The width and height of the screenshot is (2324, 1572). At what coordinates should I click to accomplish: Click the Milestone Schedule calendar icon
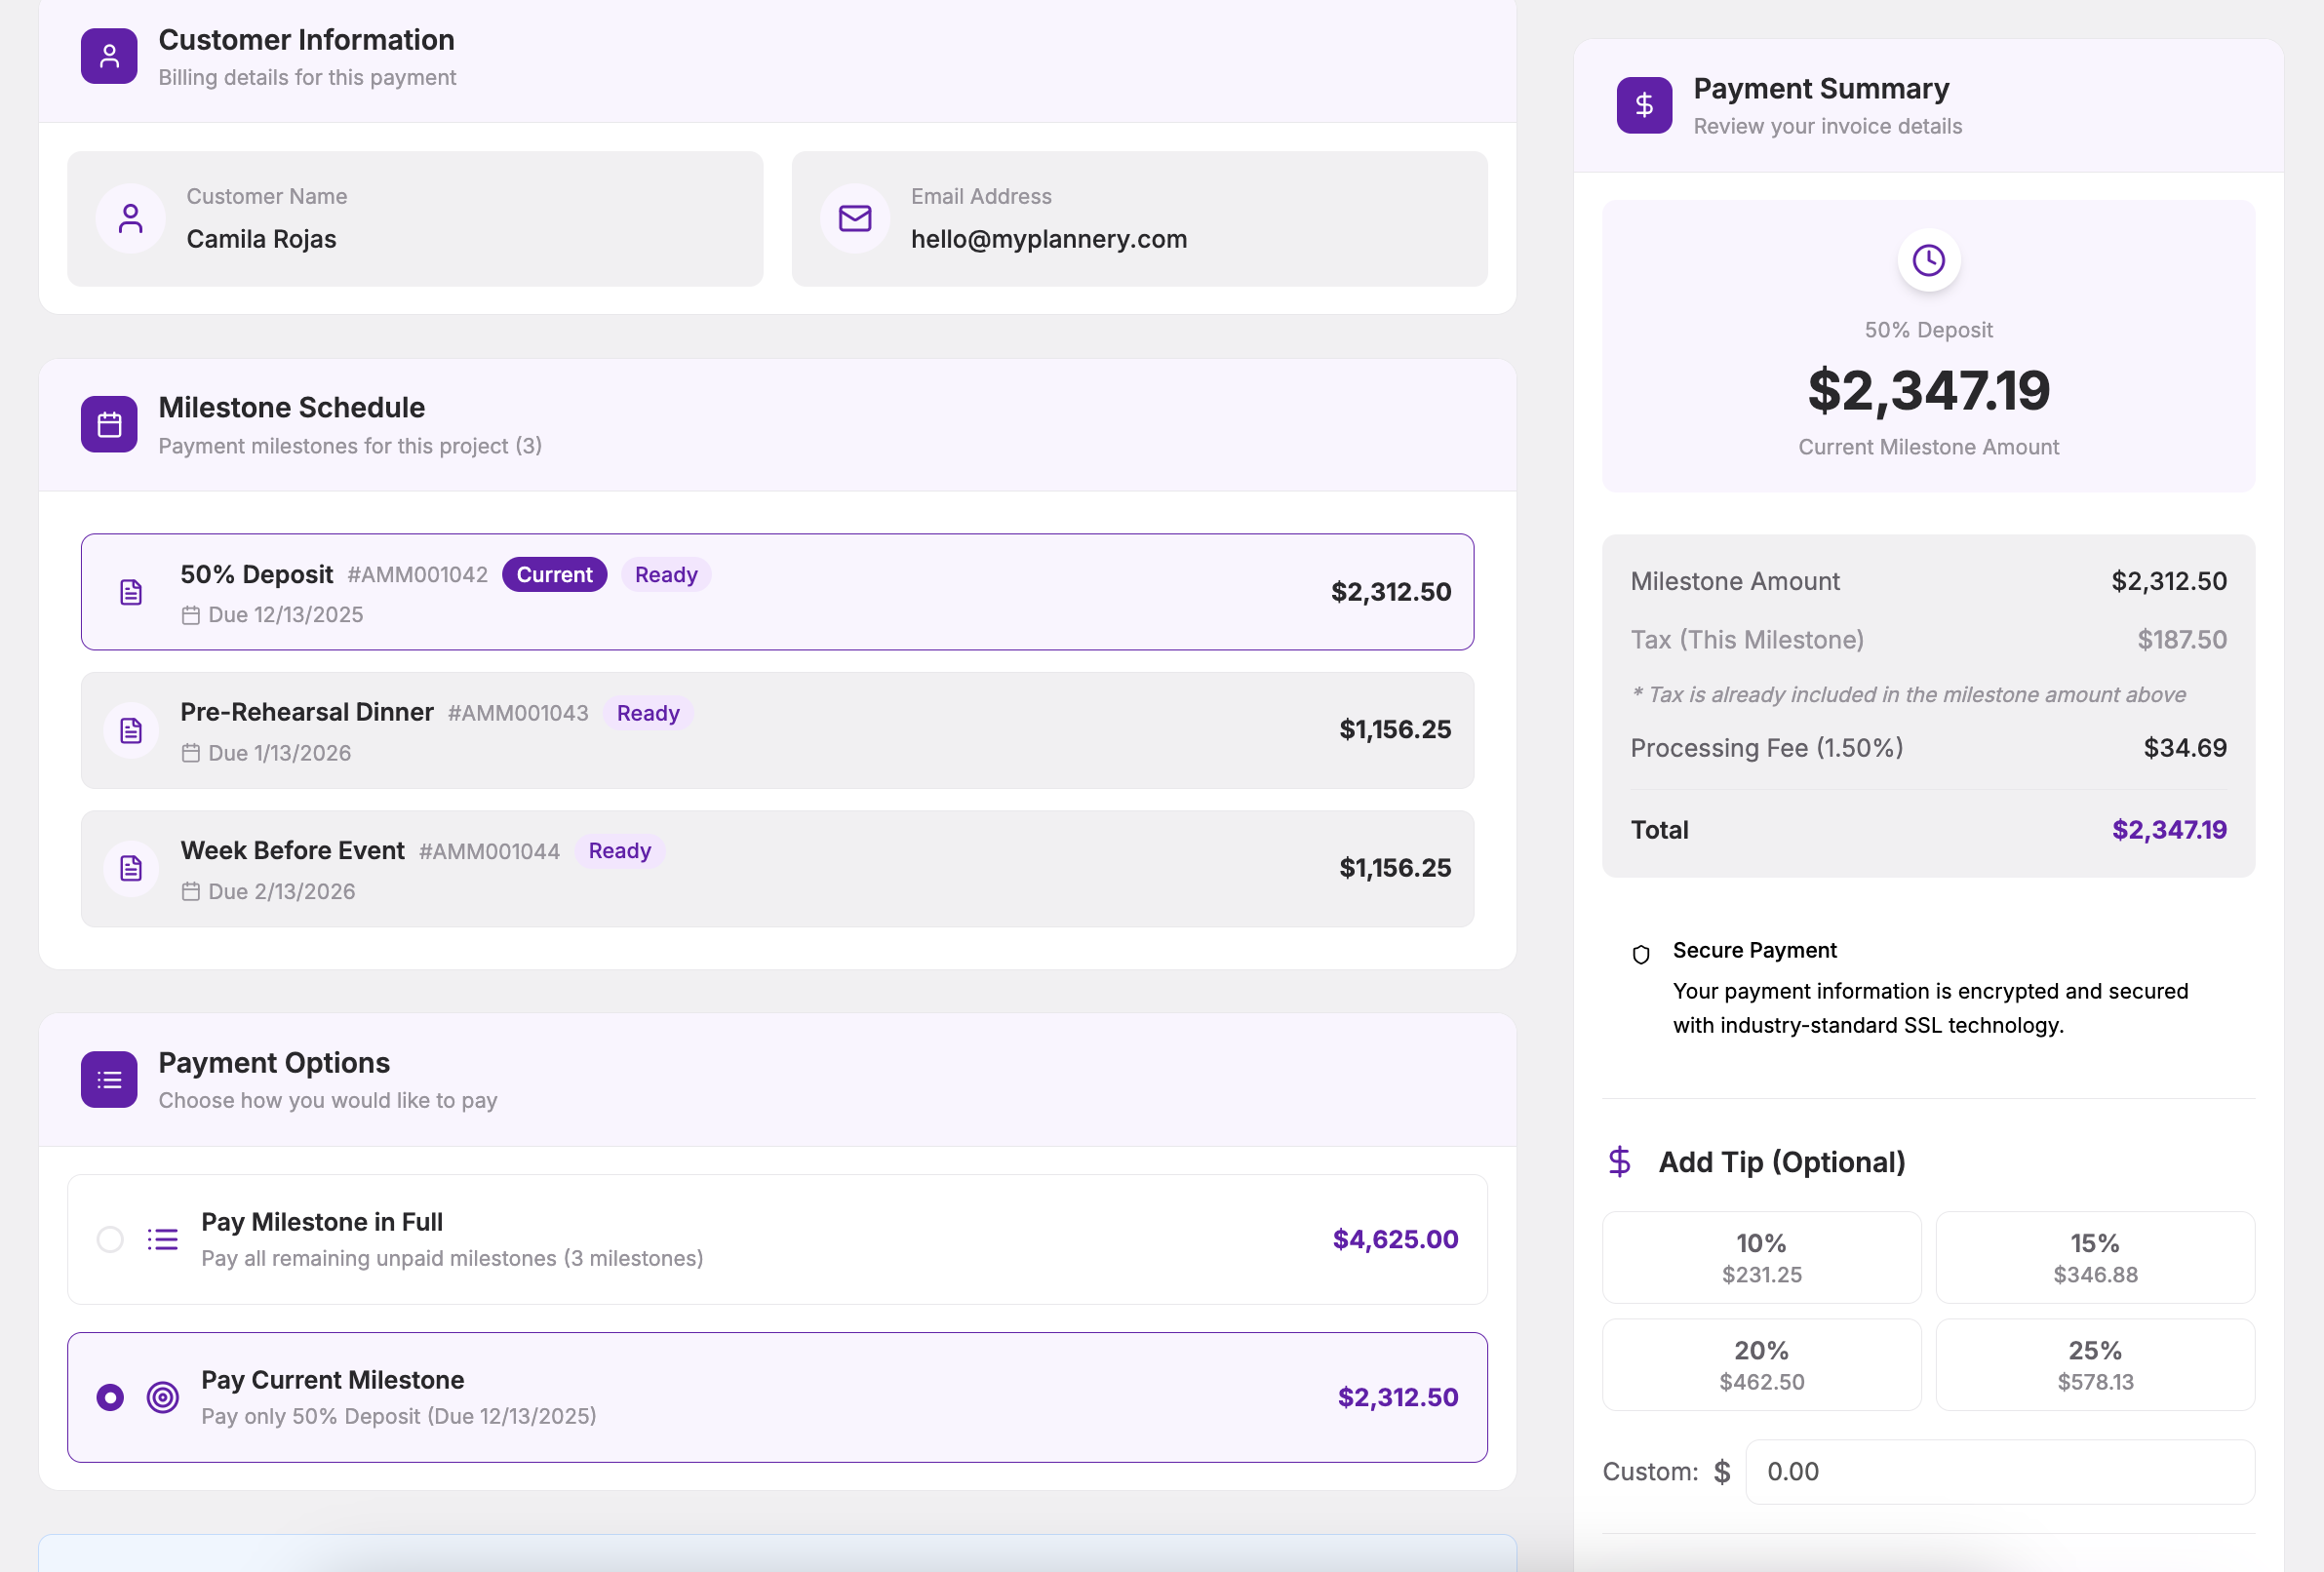[109, 424]
